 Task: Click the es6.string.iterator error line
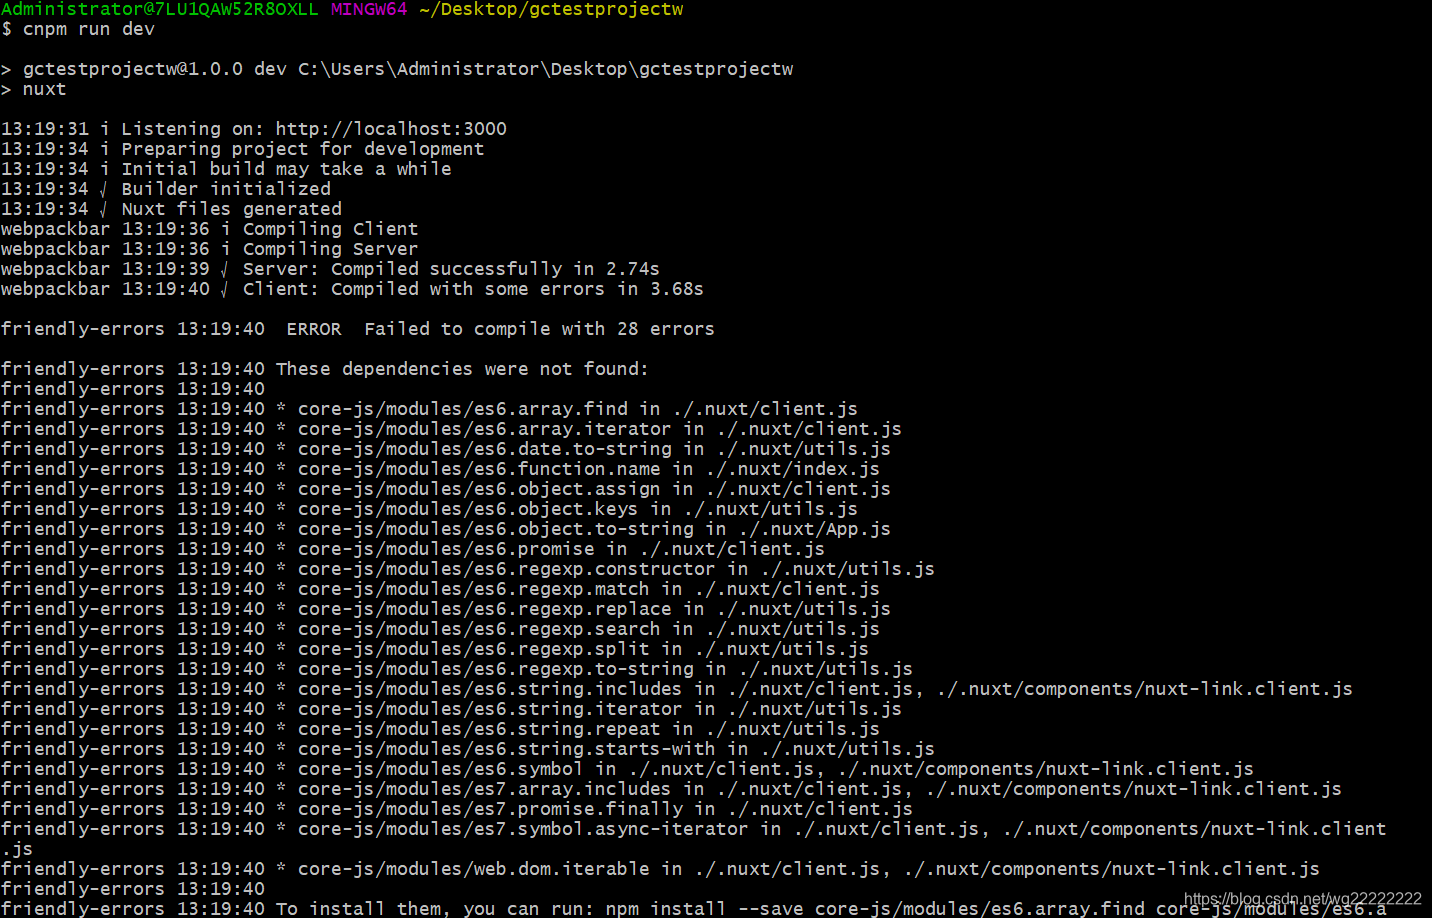click(x=451, y=709)
